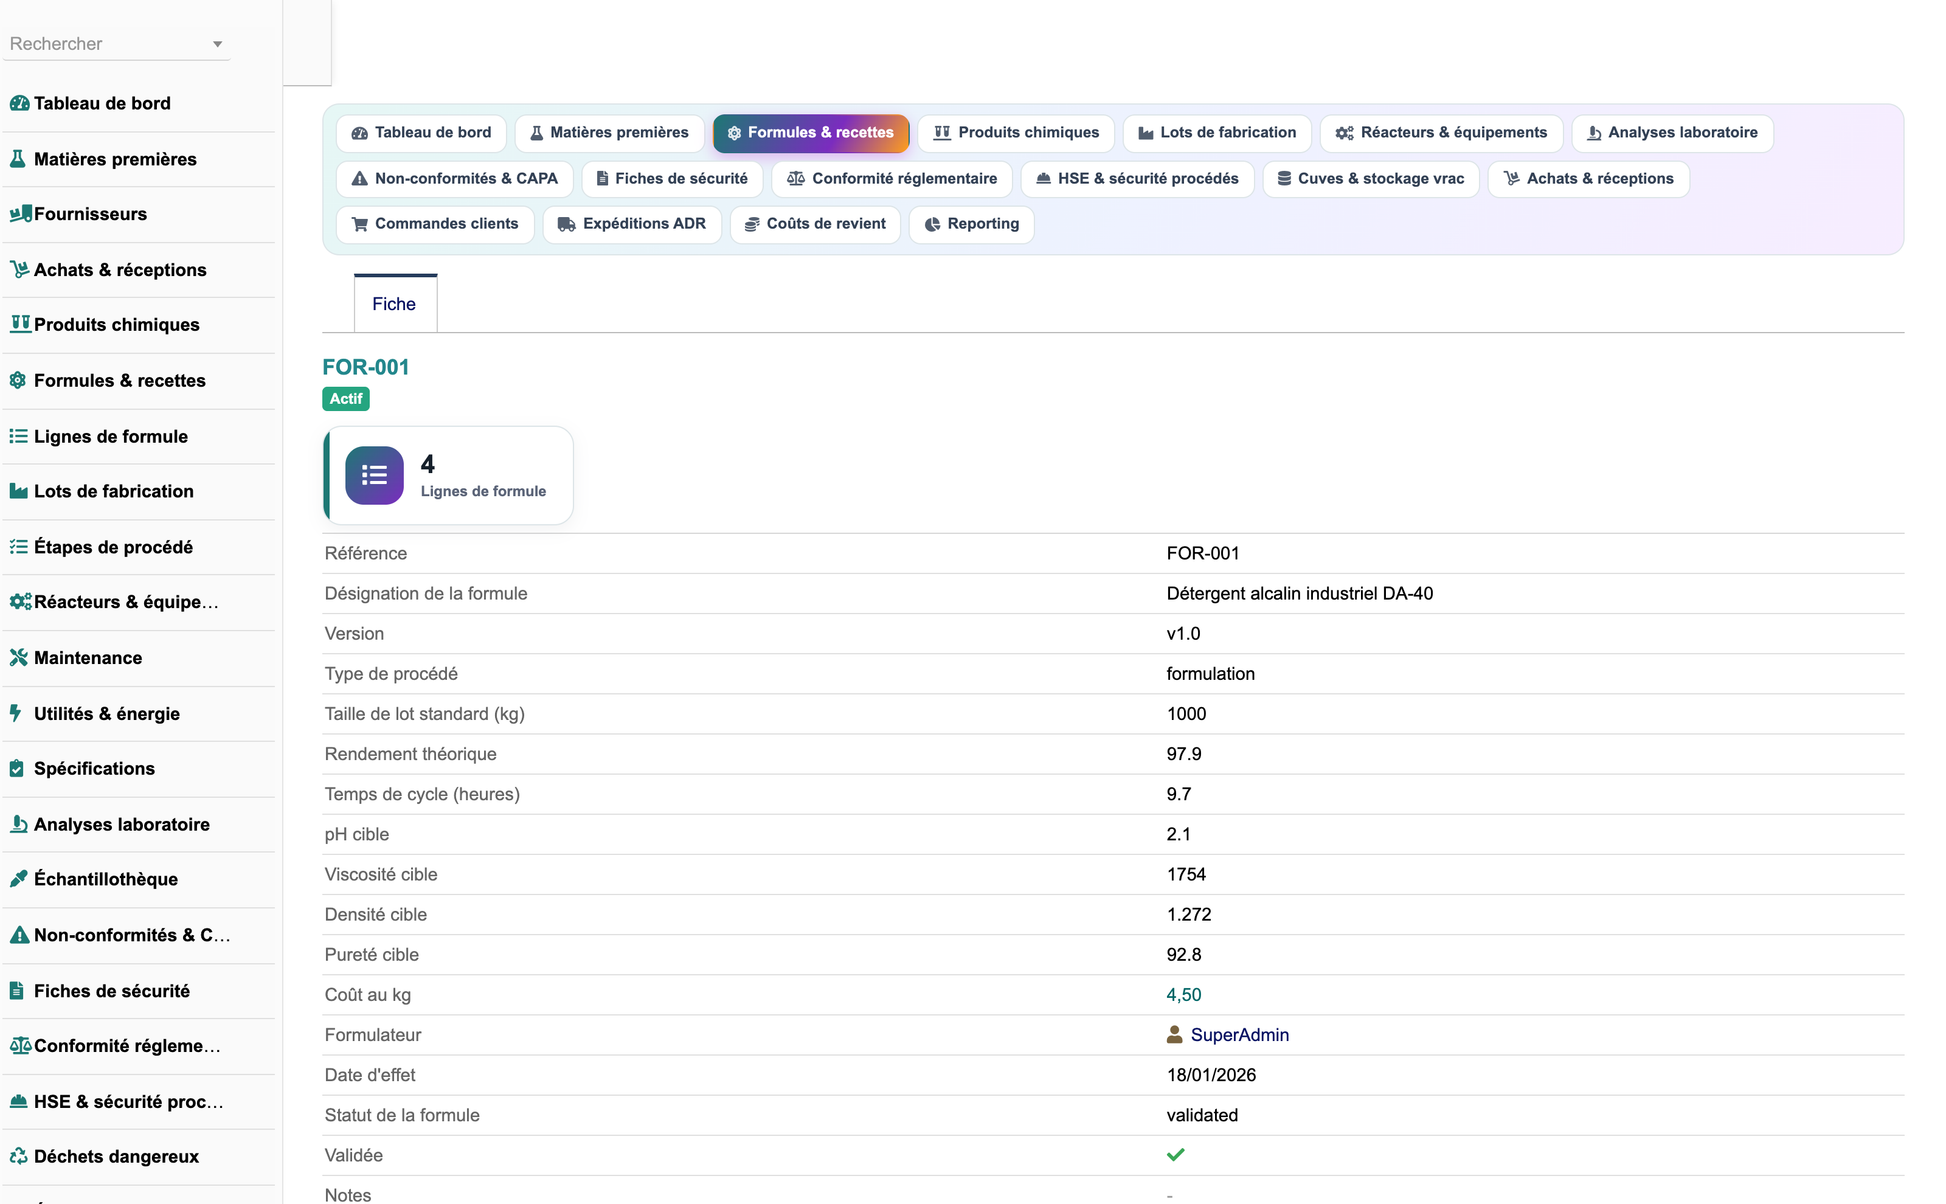Click the Analyses laboratoire sidebar microscope icon
The image size is (1946, 1204).
click(x=18, y=824)
